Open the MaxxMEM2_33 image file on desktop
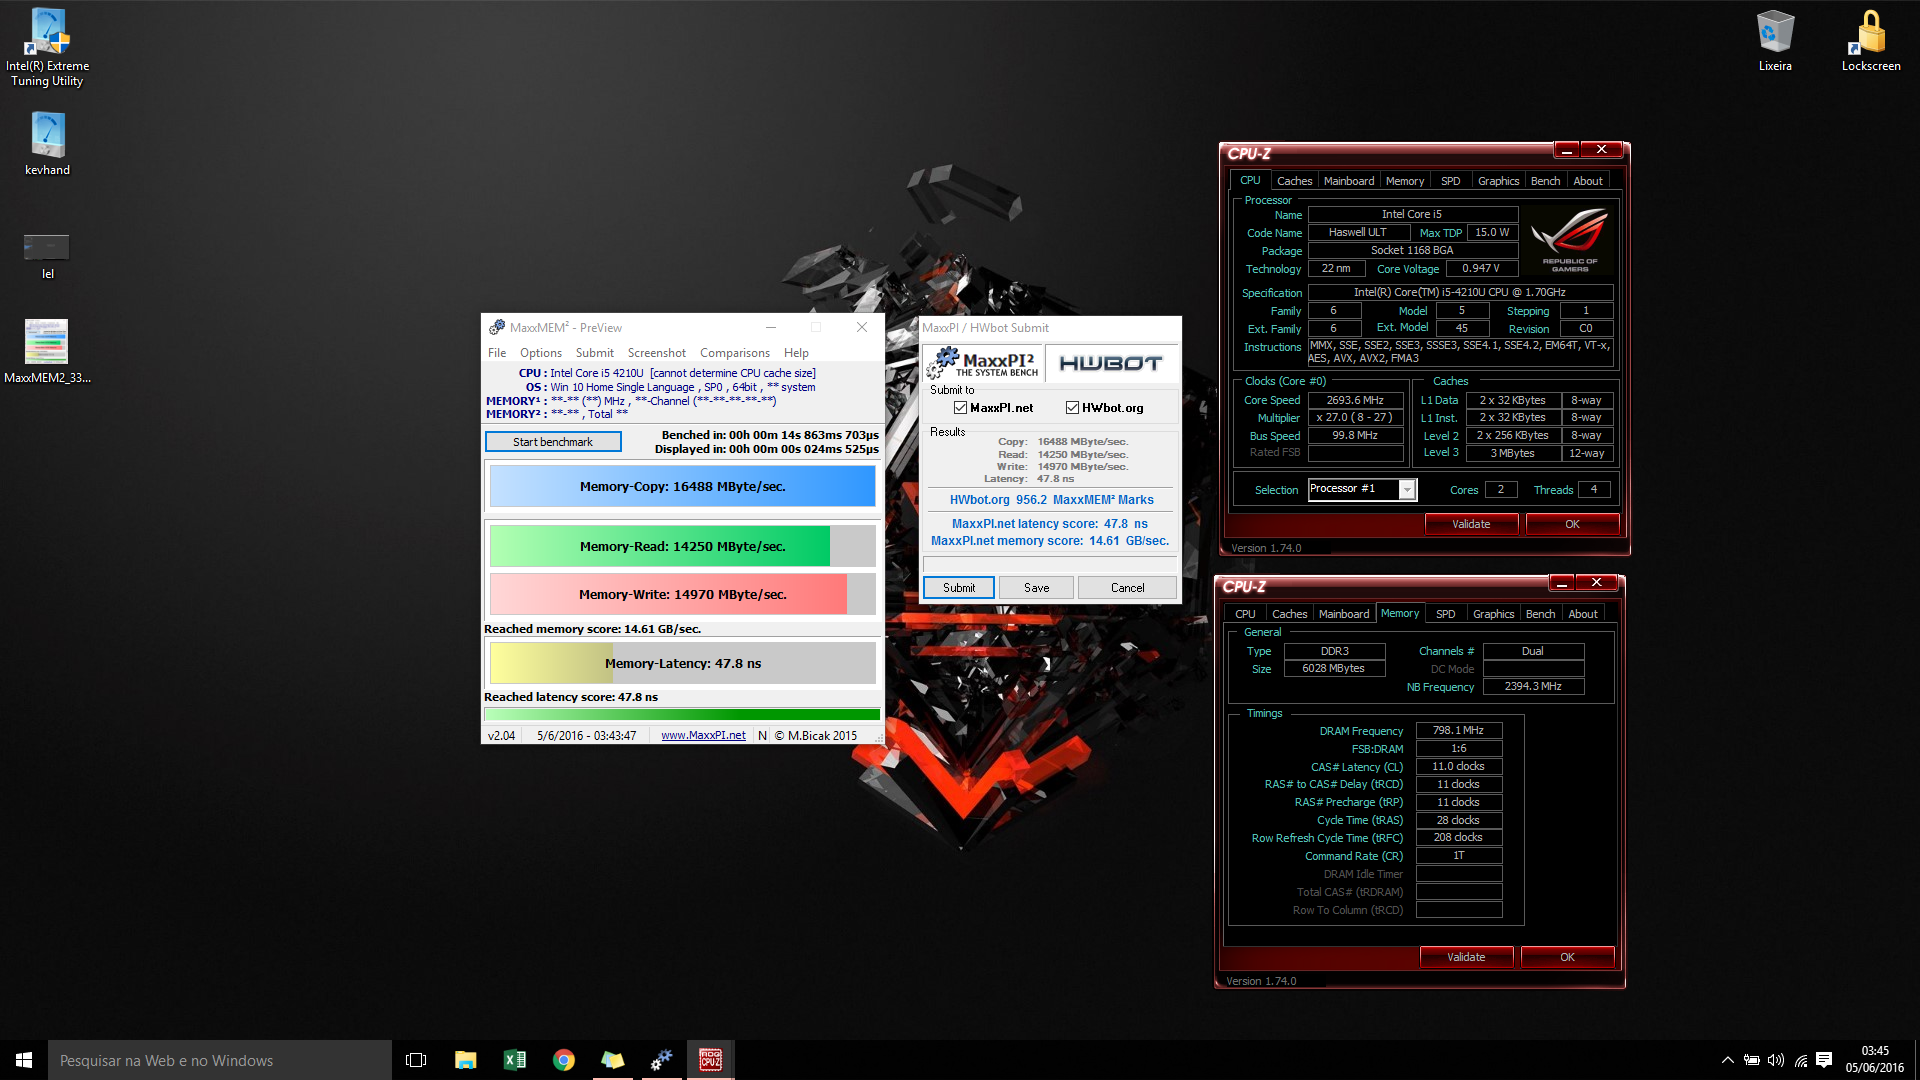This screenshot has height=1080, width=1920. pos(47,351)
